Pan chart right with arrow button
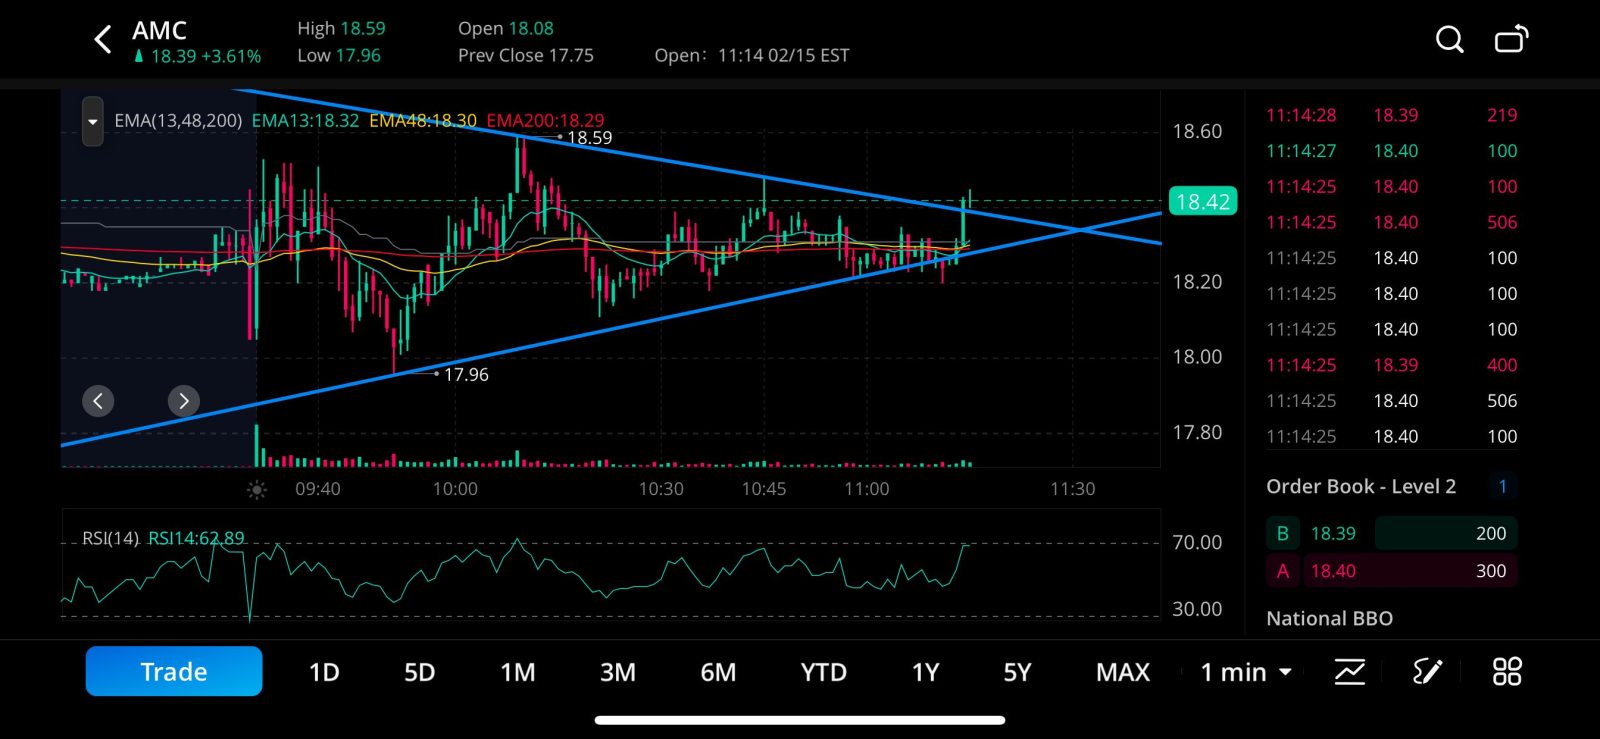1600x739 pixels. pos(183,401)
